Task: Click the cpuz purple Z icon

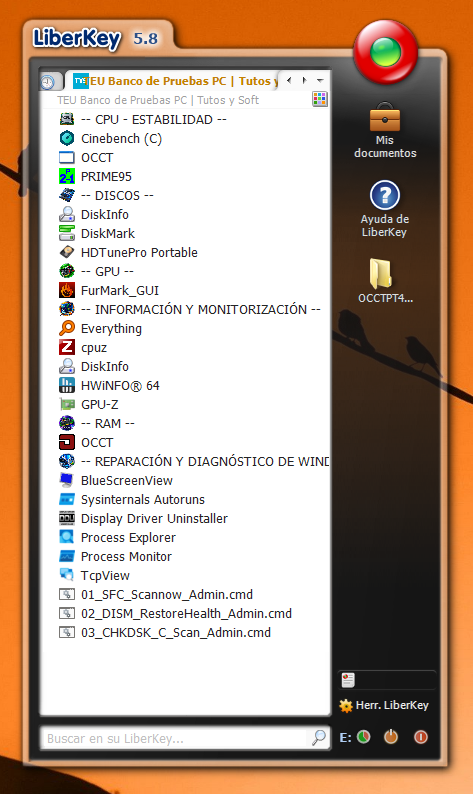Action: tap(67, 347)
